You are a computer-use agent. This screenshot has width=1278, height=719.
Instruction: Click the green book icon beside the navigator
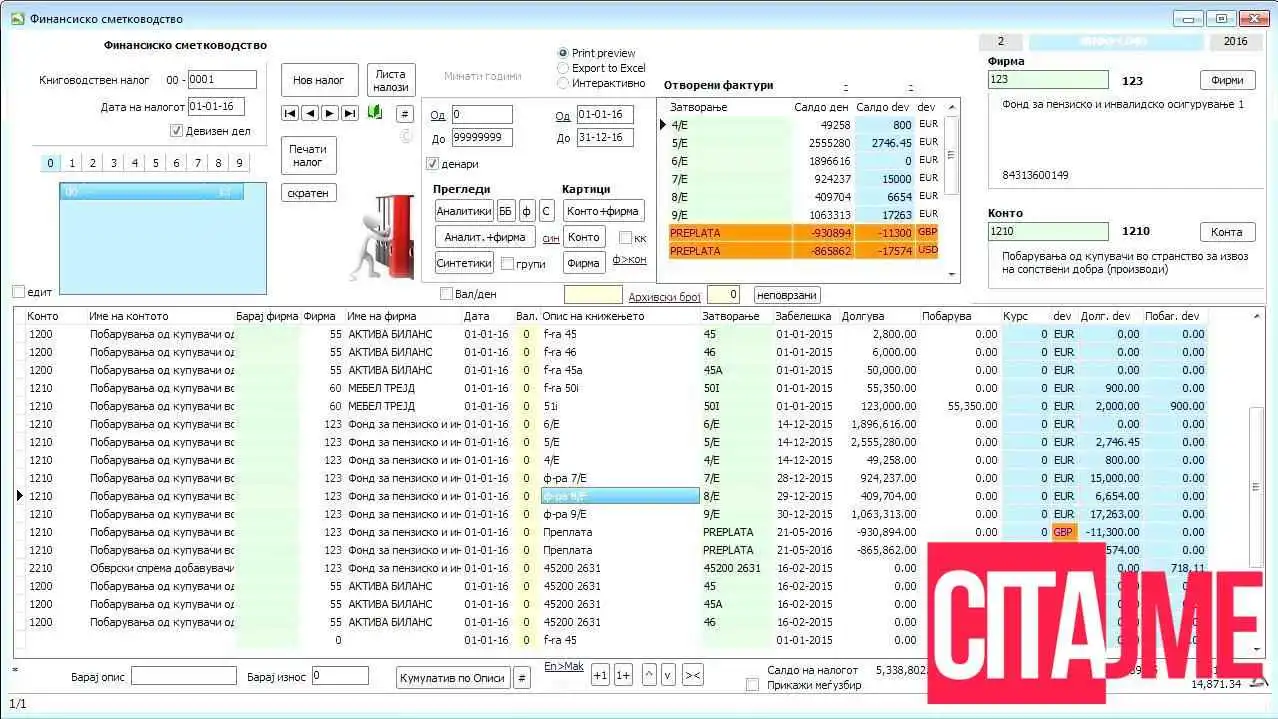point(375,113)
